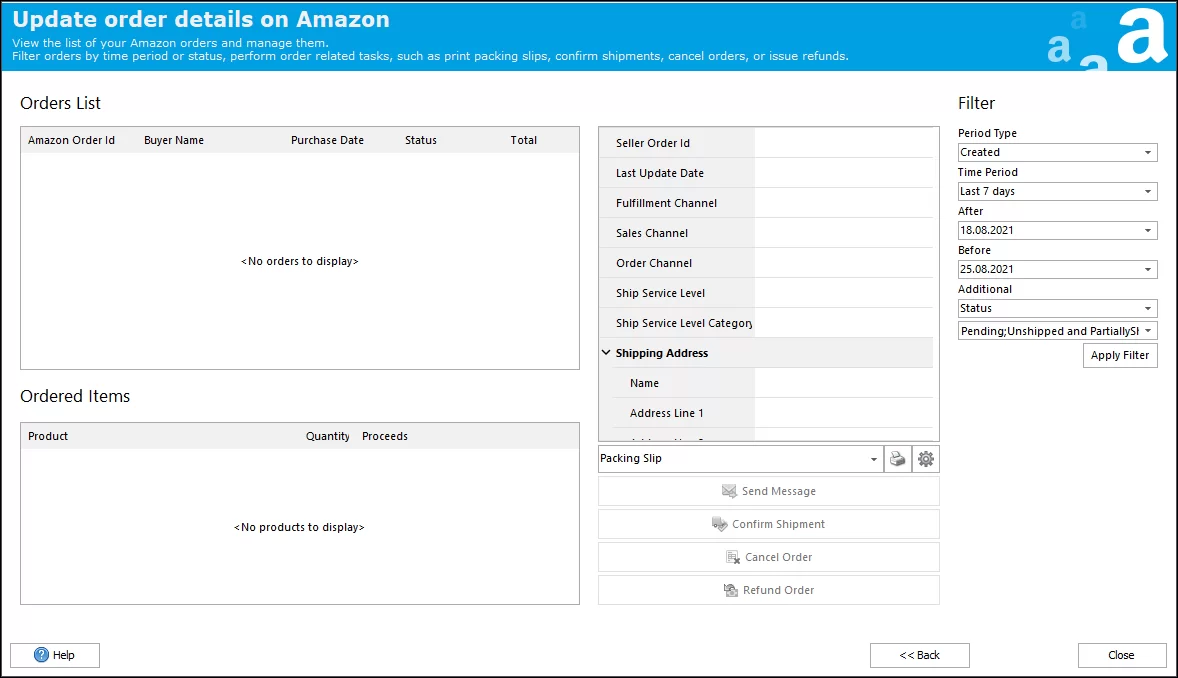Go back using the << Back button

pyautogui.click(x=919, y=655)
